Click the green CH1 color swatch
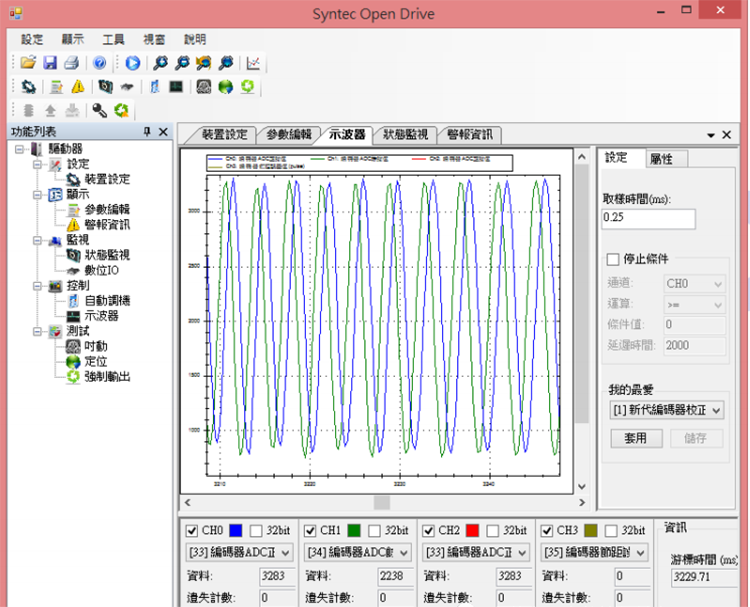Screen dimensions: 750x607 click(354, 530)
